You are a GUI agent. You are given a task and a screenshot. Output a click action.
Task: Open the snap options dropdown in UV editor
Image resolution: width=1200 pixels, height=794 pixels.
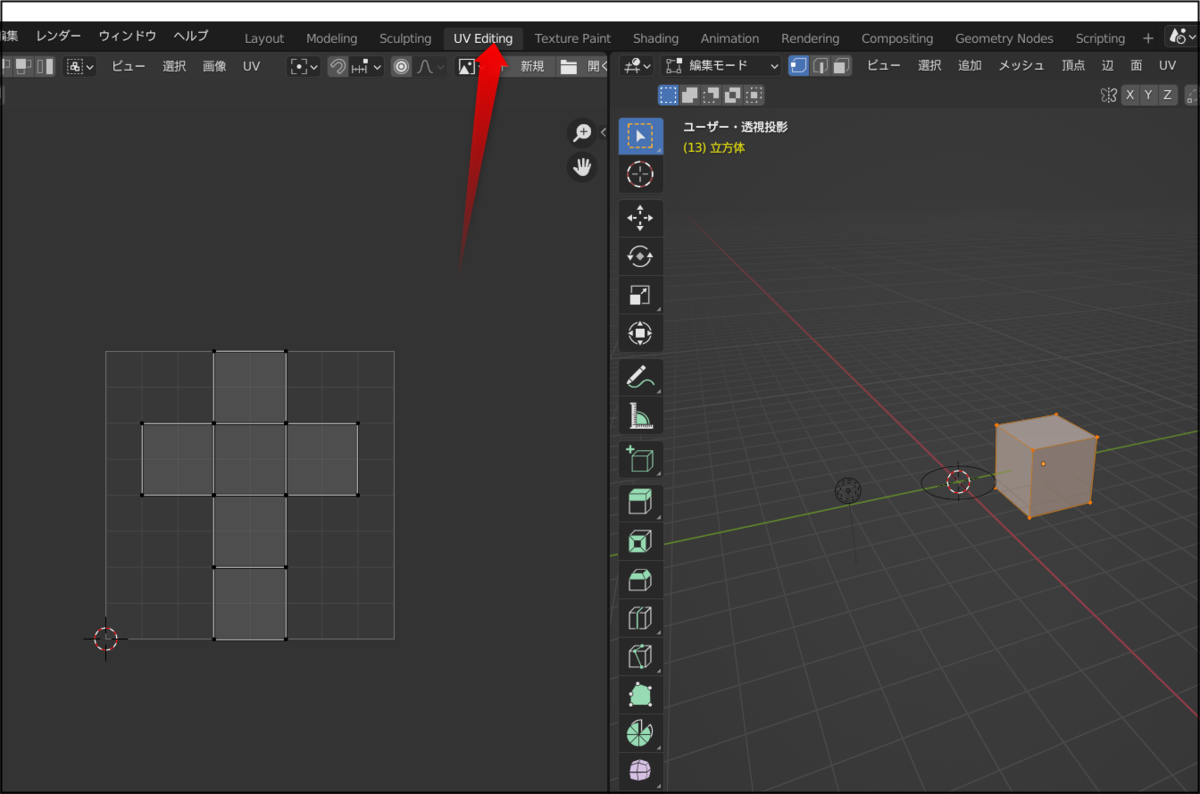click(367, 67)
